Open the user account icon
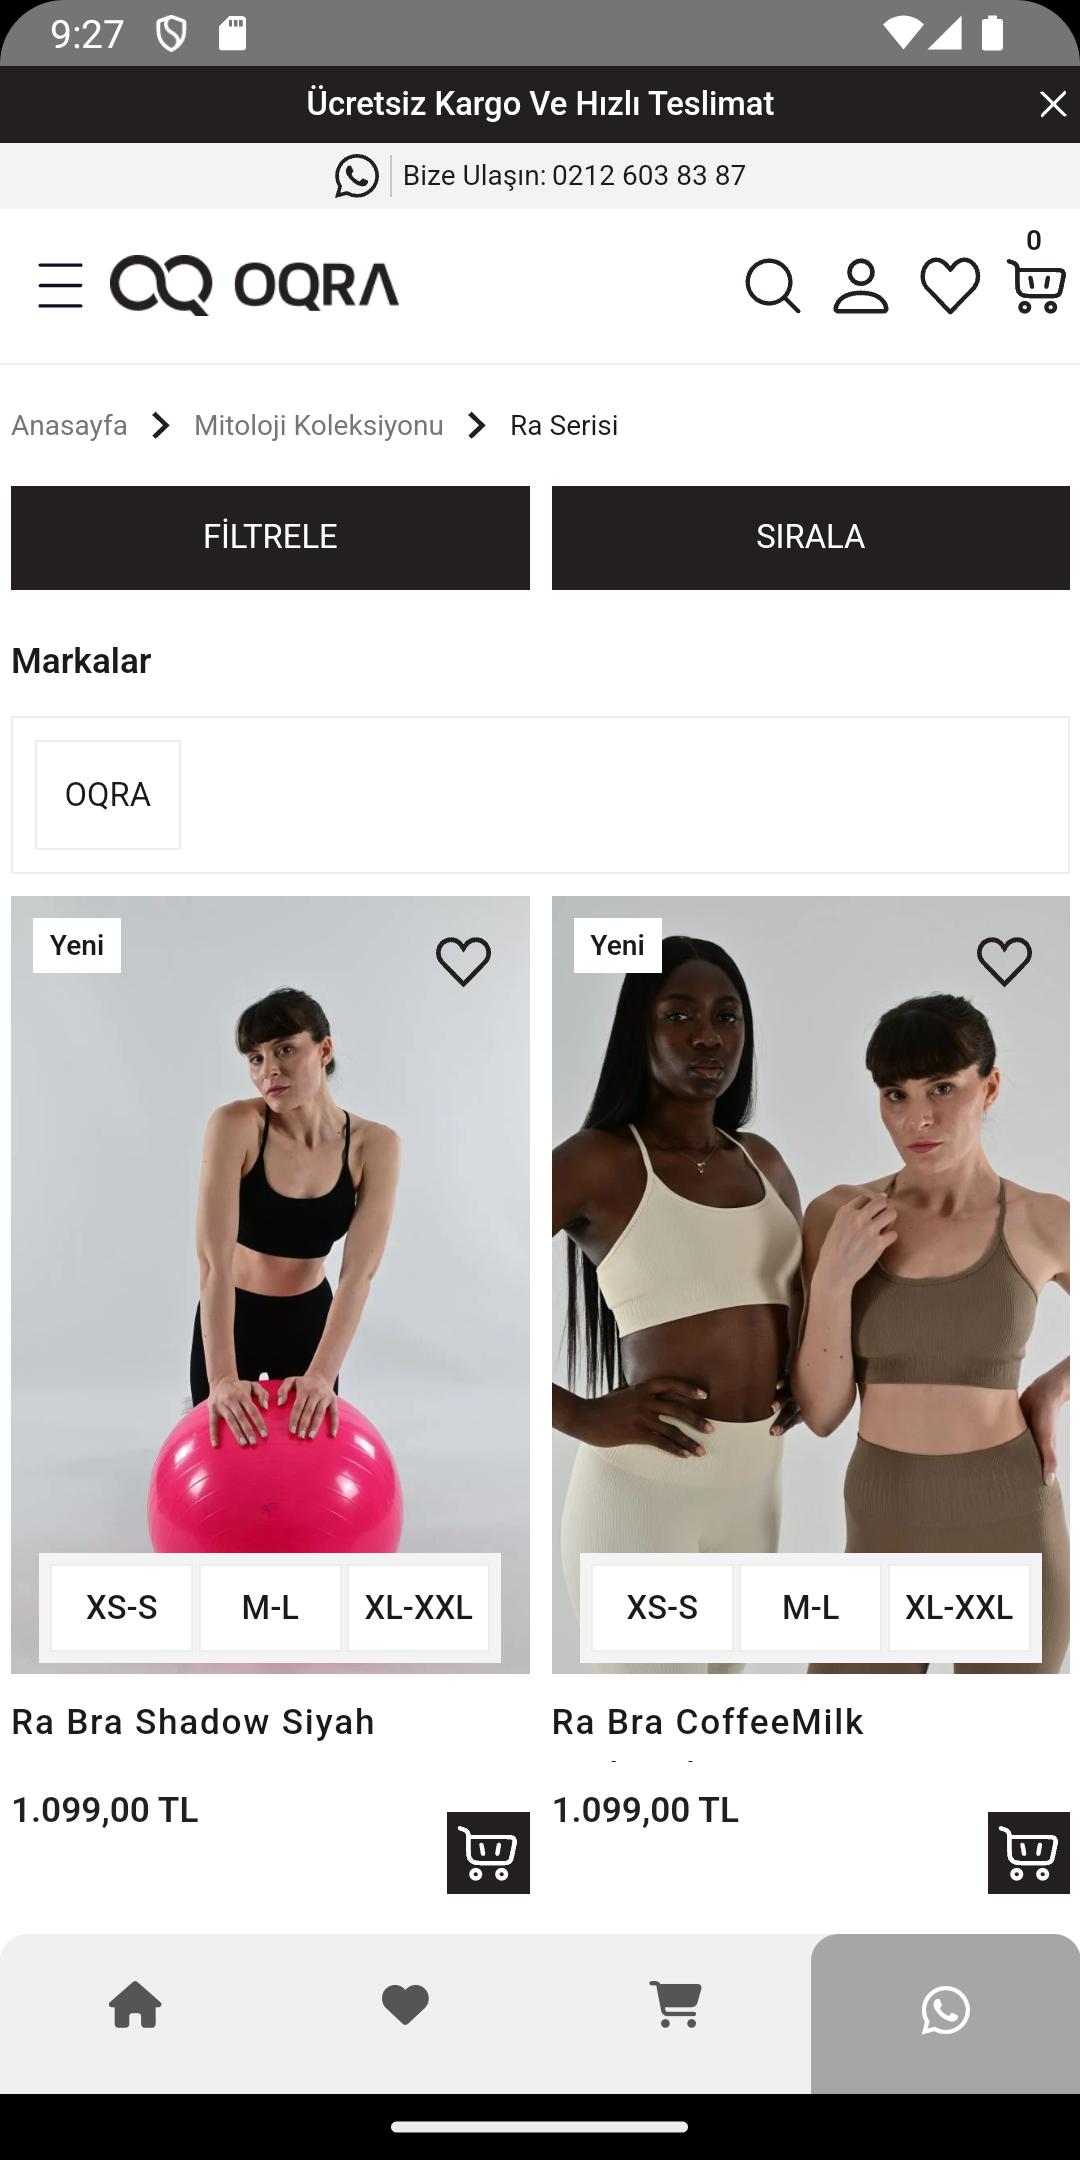Image resolution: width=1080 pixels, height=2160 pixels. click(x=861, y=286)
